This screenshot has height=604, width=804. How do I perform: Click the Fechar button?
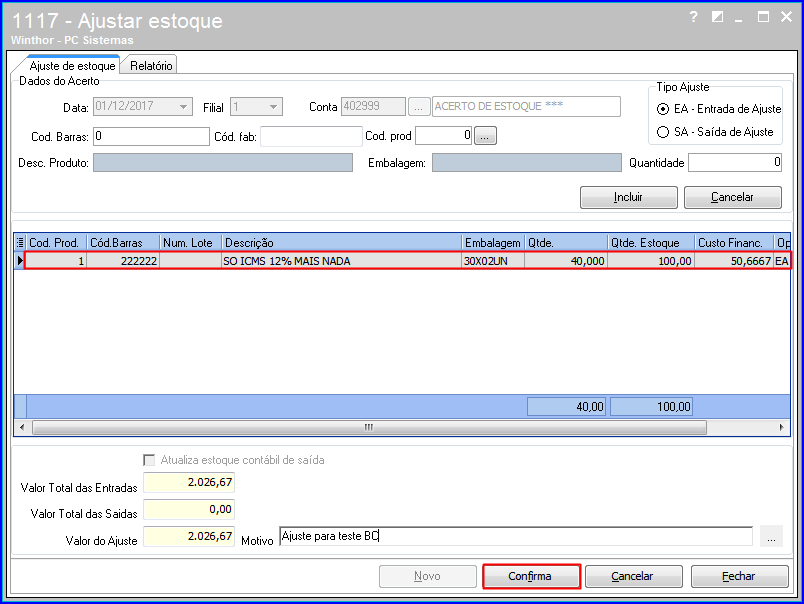[739, 576]
